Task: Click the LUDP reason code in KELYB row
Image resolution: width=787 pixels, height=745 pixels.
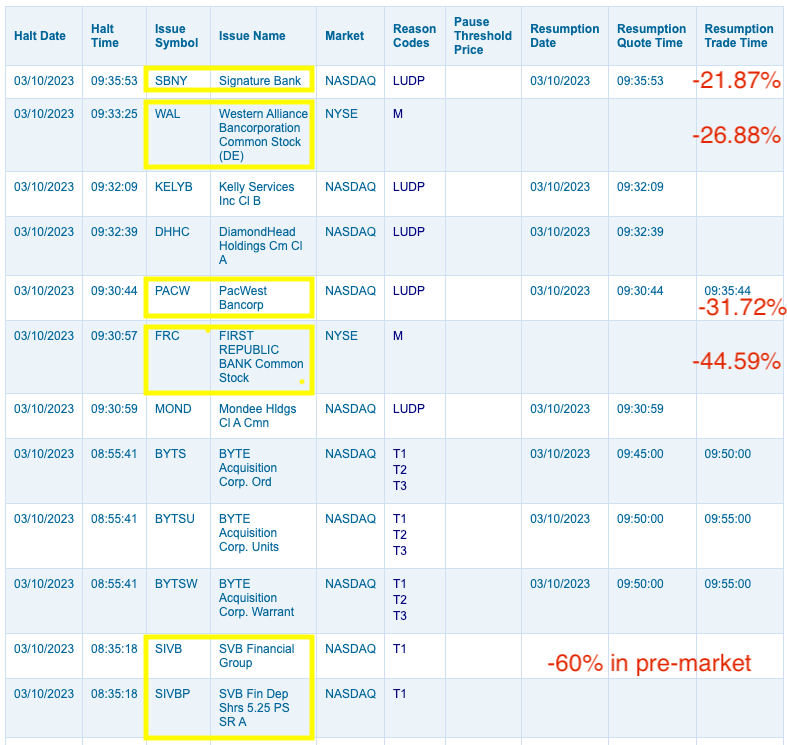Action: 409,187
